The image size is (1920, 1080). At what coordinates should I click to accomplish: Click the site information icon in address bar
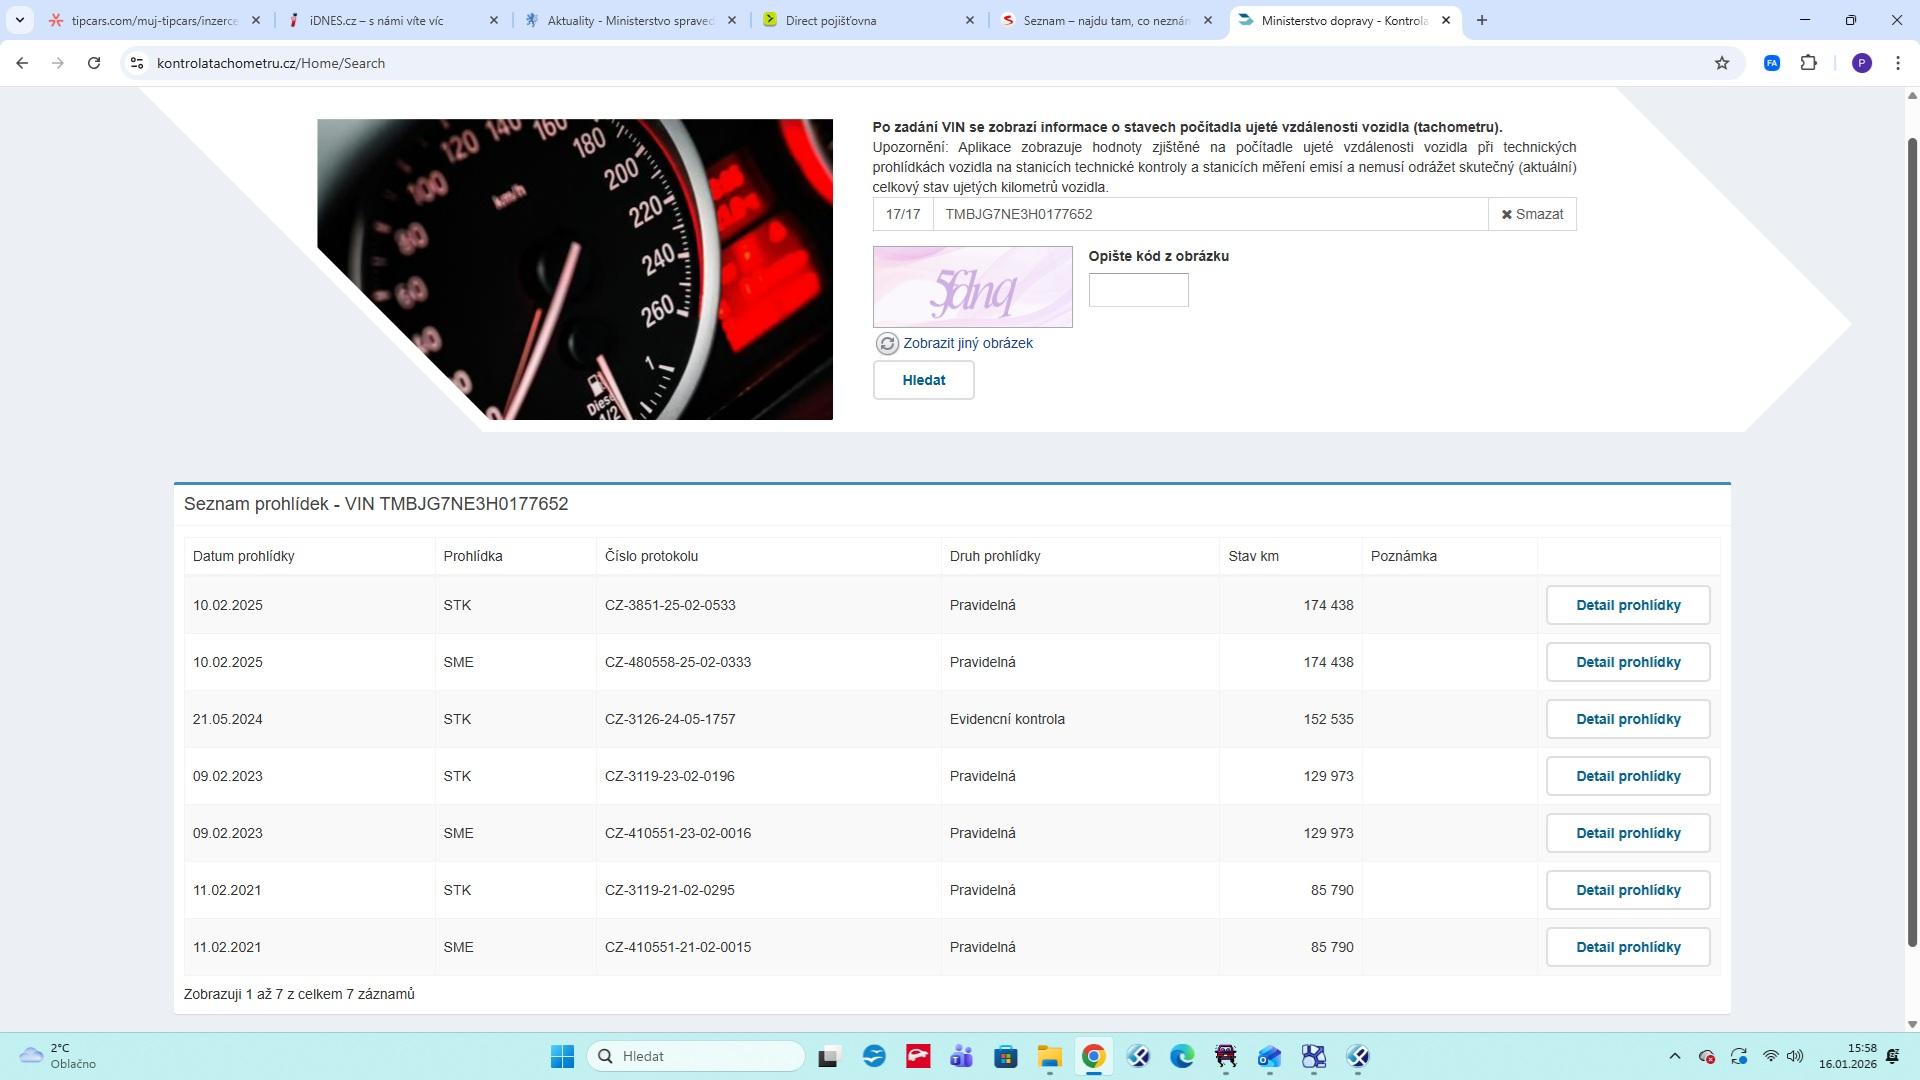coord(137,63)
